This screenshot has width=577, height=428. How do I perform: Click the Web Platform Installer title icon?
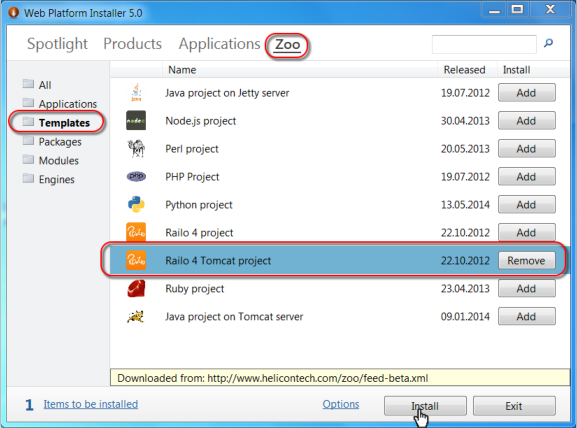point(13,13)
